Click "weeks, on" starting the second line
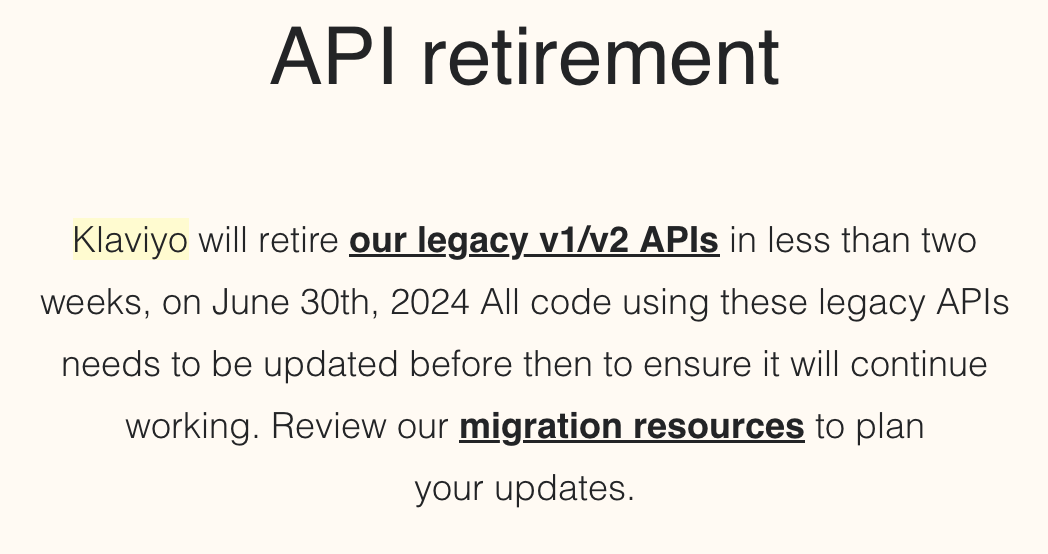The width and height of the screenshot is (1048, 554). [121, 302]
